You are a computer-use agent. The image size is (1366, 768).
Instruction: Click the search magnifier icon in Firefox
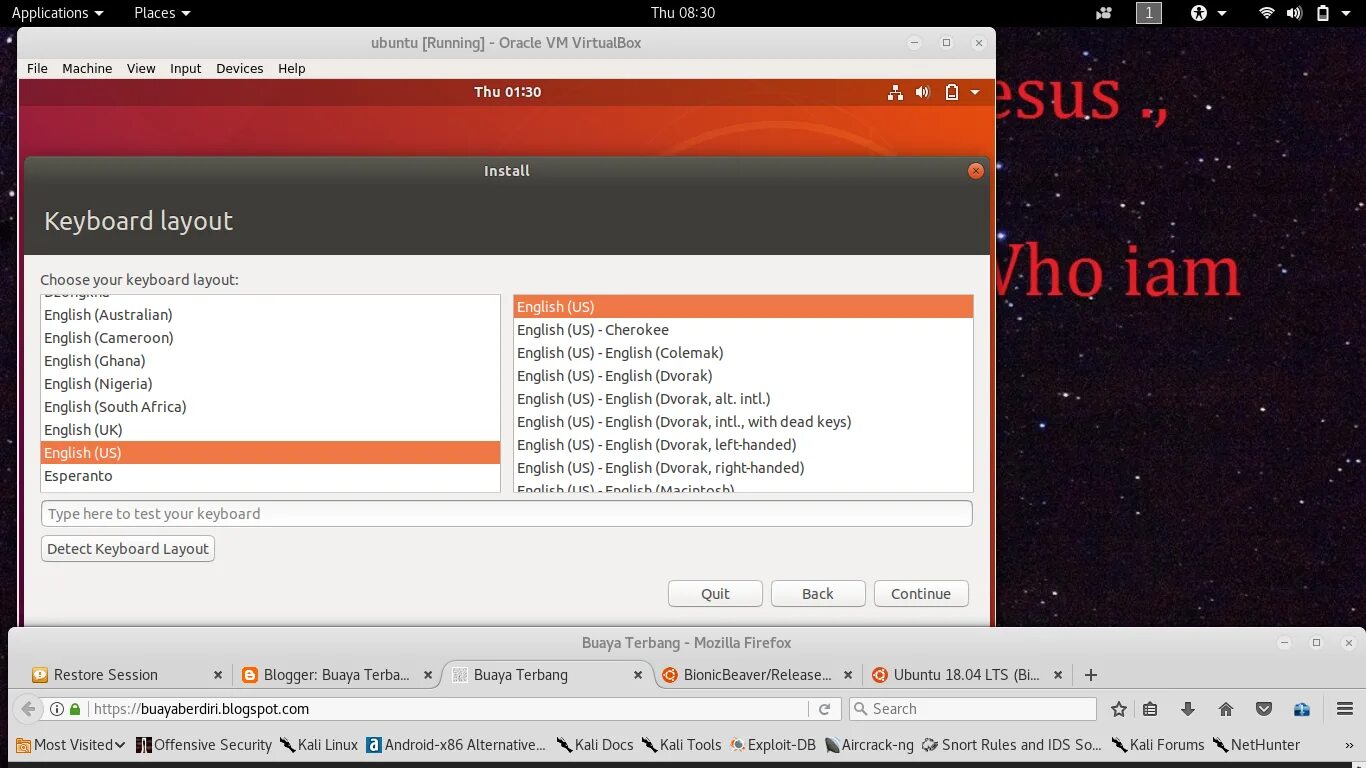[x=860, y=709]
